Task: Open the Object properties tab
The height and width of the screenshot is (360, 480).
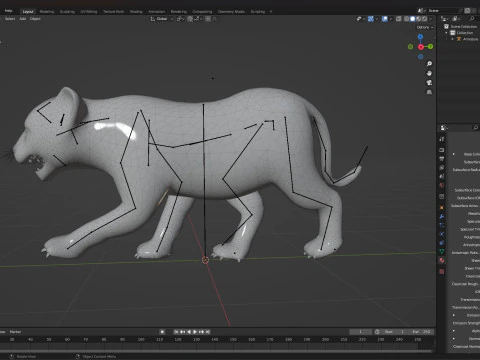Action: click(x=442, y=207)
